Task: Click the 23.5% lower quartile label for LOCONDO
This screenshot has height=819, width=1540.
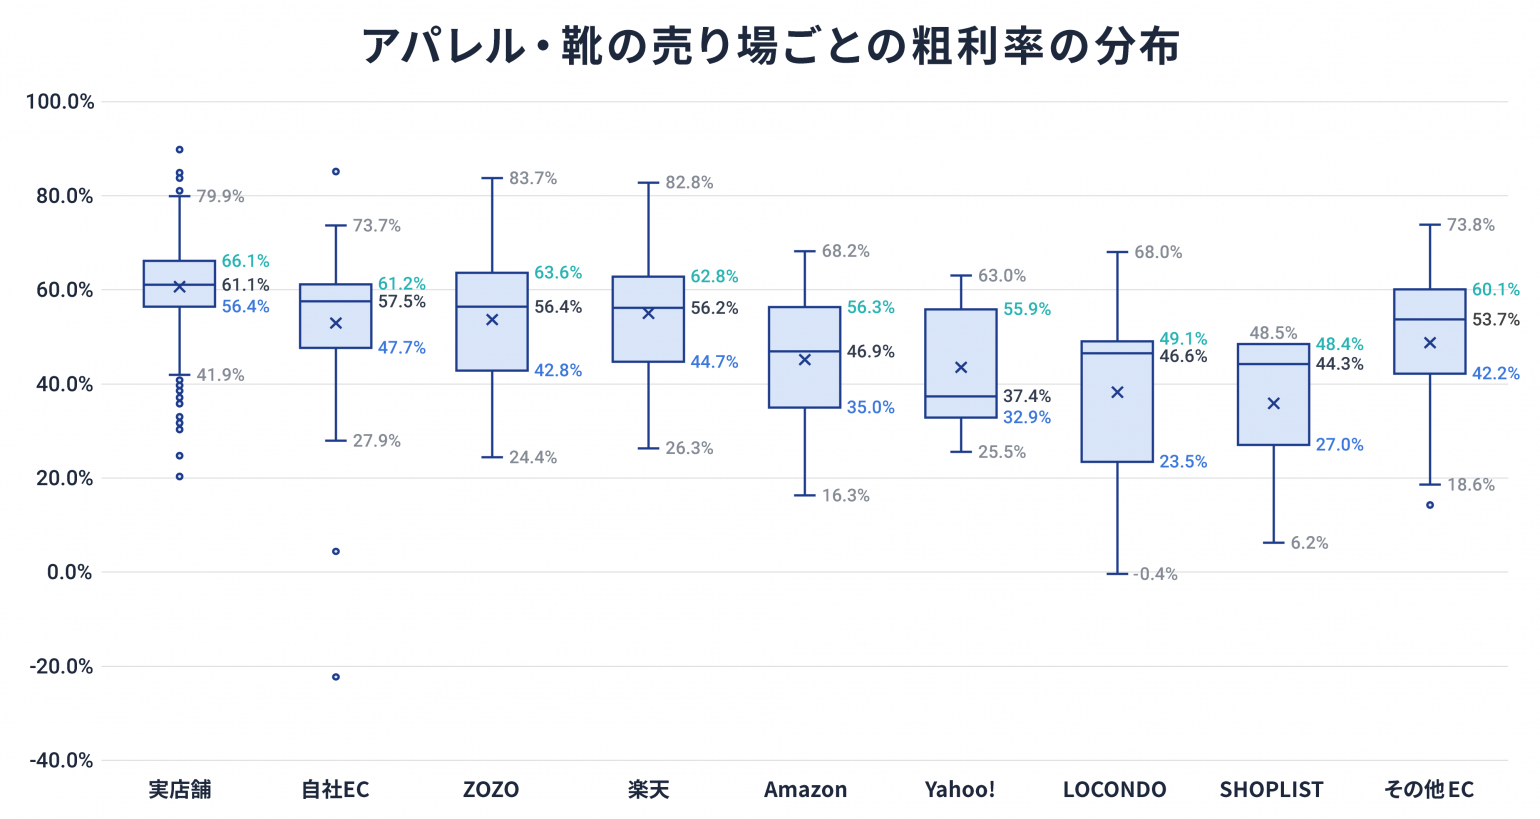Action: pyautogui.click(x=1183, y=462)
